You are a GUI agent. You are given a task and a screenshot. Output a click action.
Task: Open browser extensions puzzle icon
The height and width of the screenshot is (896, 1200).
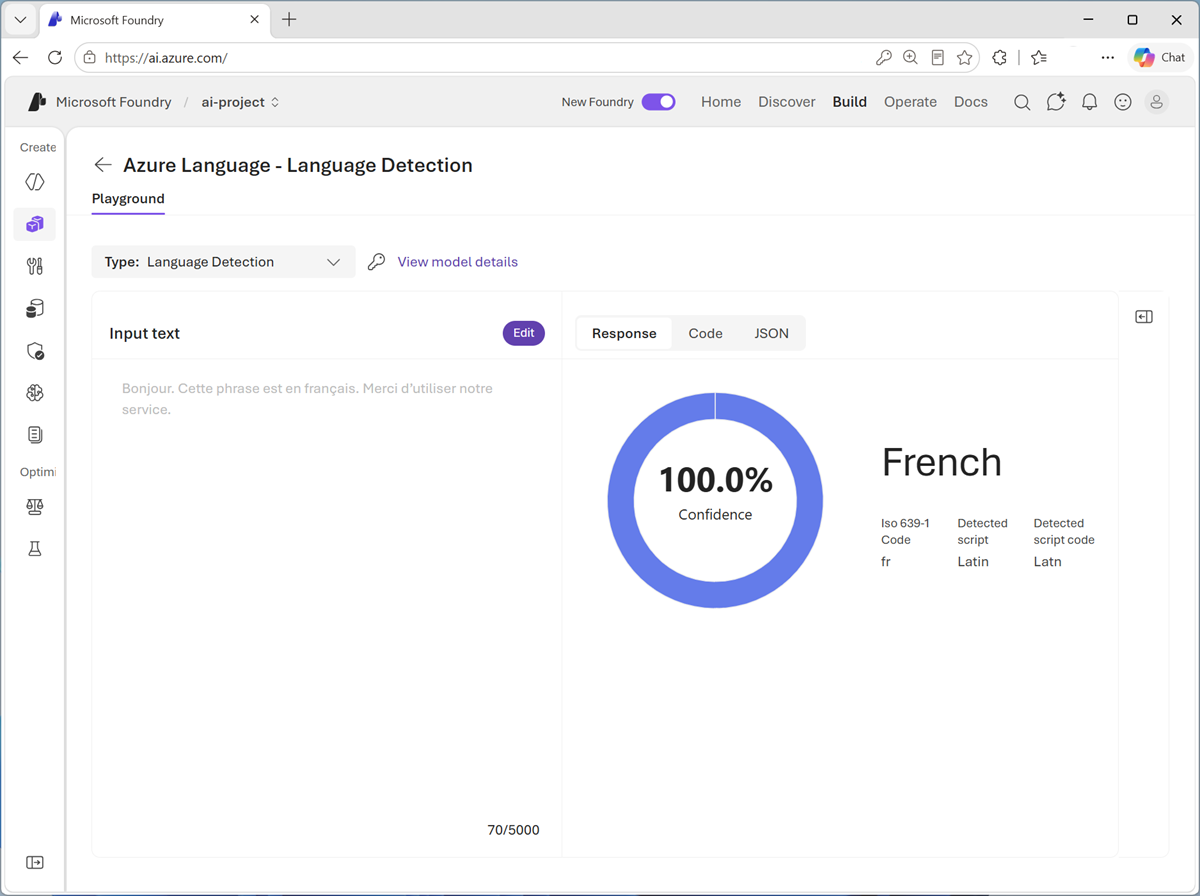(999, 58)
